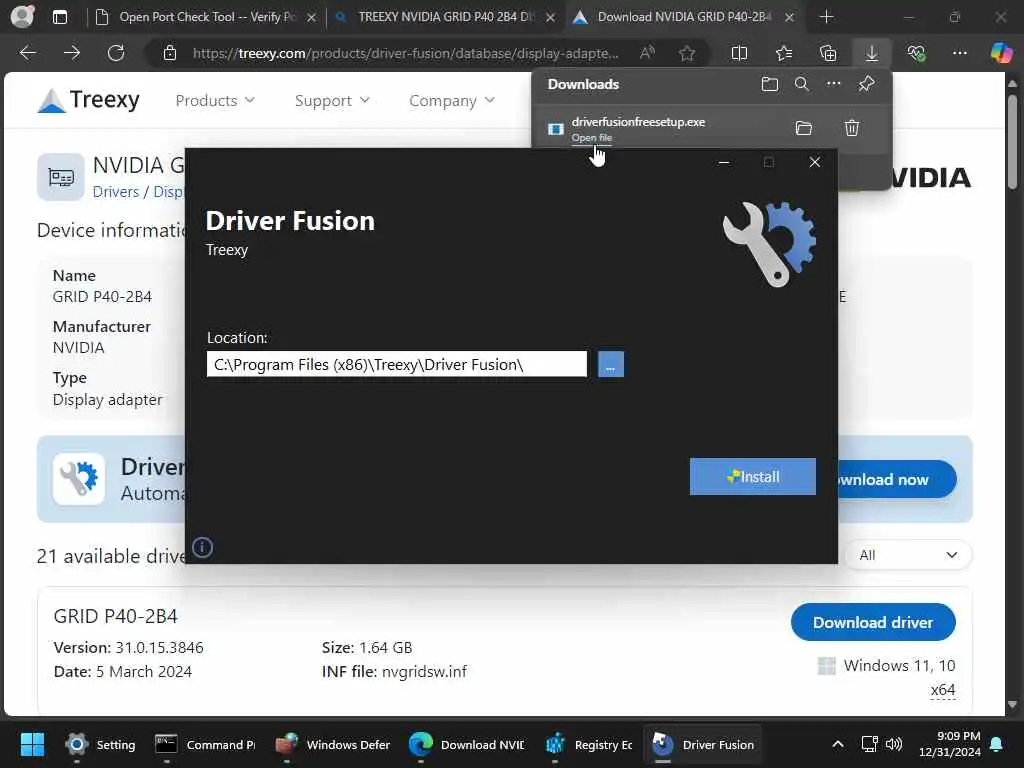Expand the Company menu
1024x768 pixels.
pos(452,101)
